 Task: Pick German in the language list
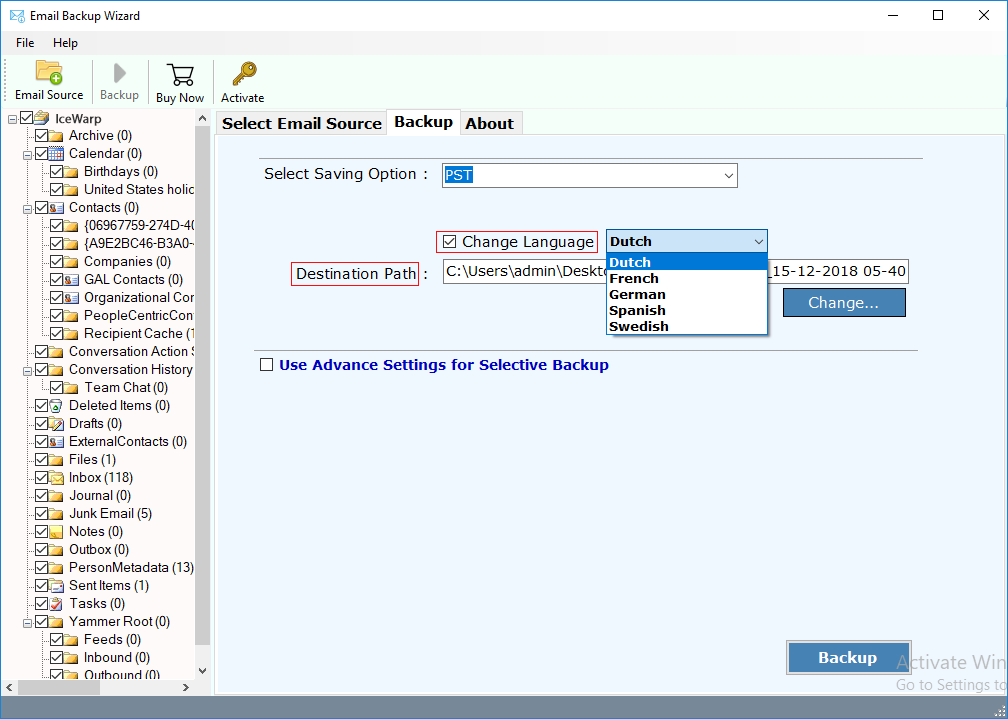(687, 295)
